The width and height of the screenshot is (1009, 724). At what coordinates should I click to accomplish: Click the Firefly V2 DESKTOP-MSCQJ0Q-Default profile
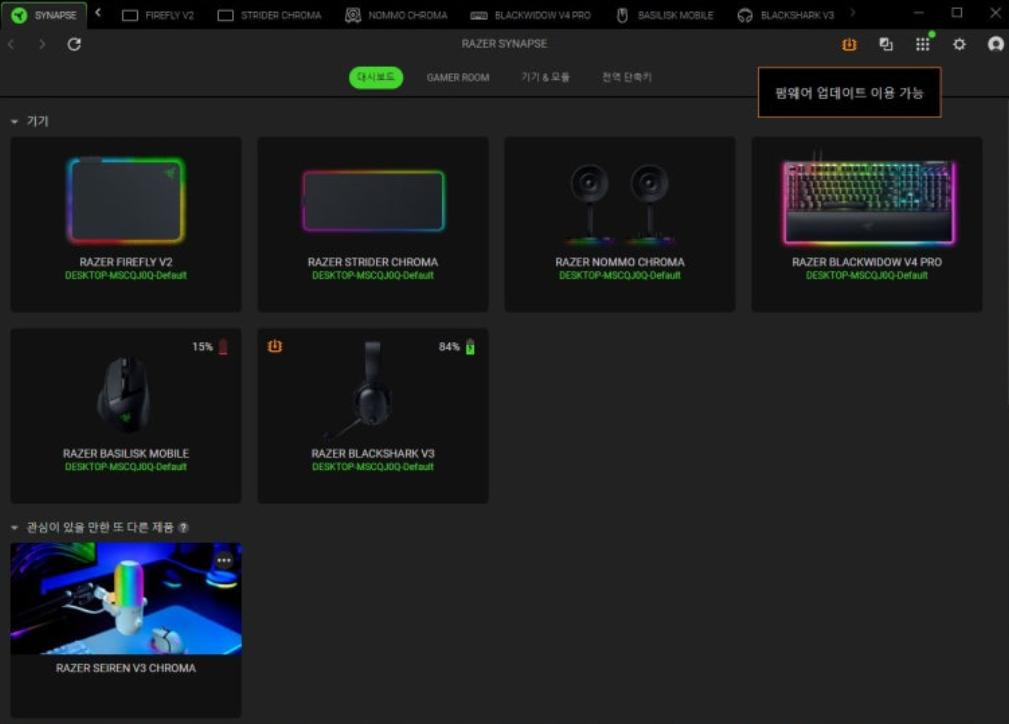click(x=126, y=275)
